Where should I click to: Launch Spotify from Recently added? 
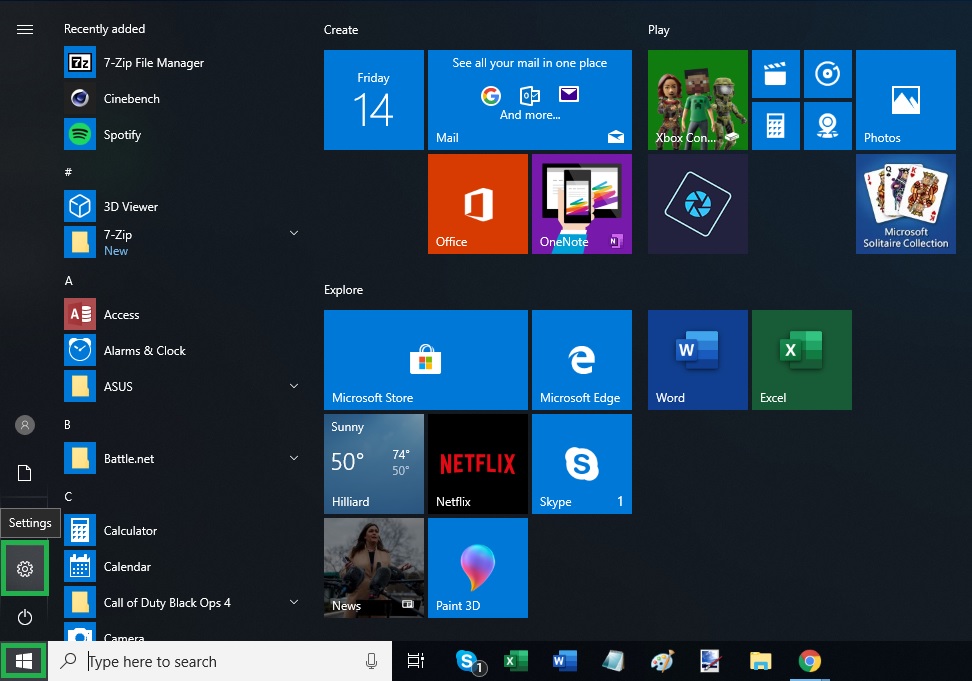pos(120,134)
